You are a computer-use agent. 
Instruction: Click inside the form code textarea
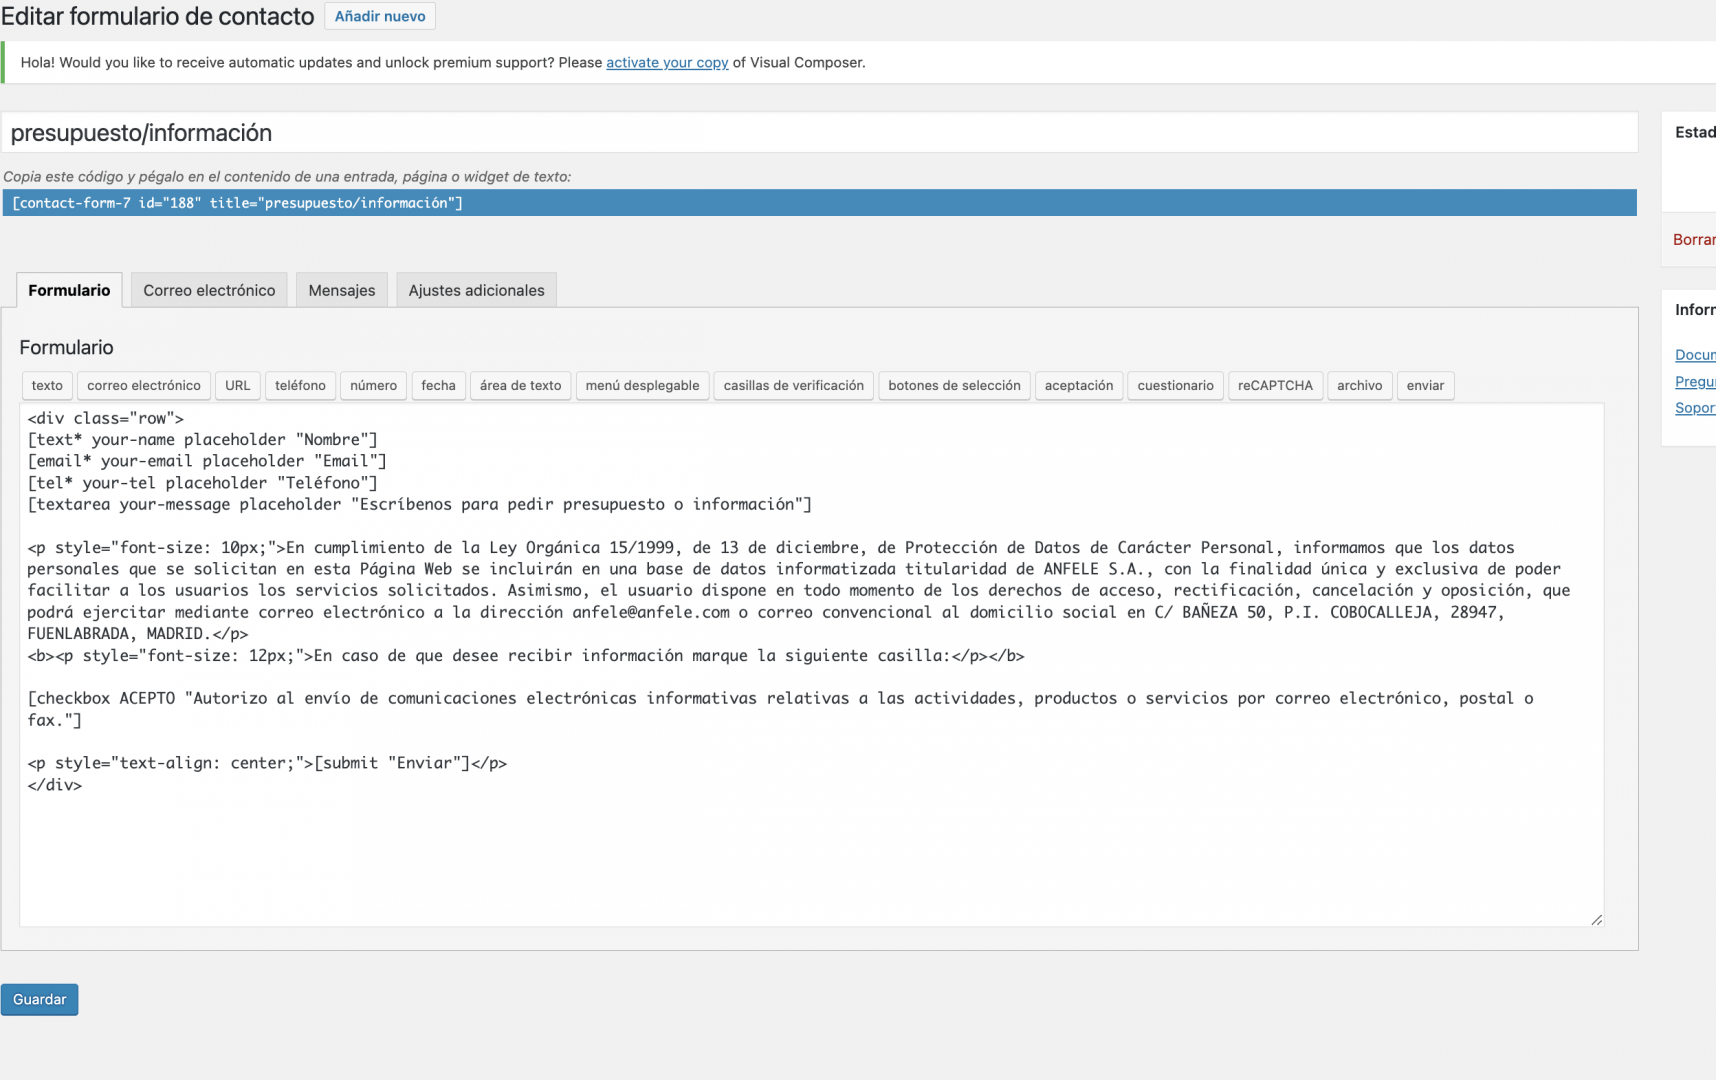[x=811, y=665]
